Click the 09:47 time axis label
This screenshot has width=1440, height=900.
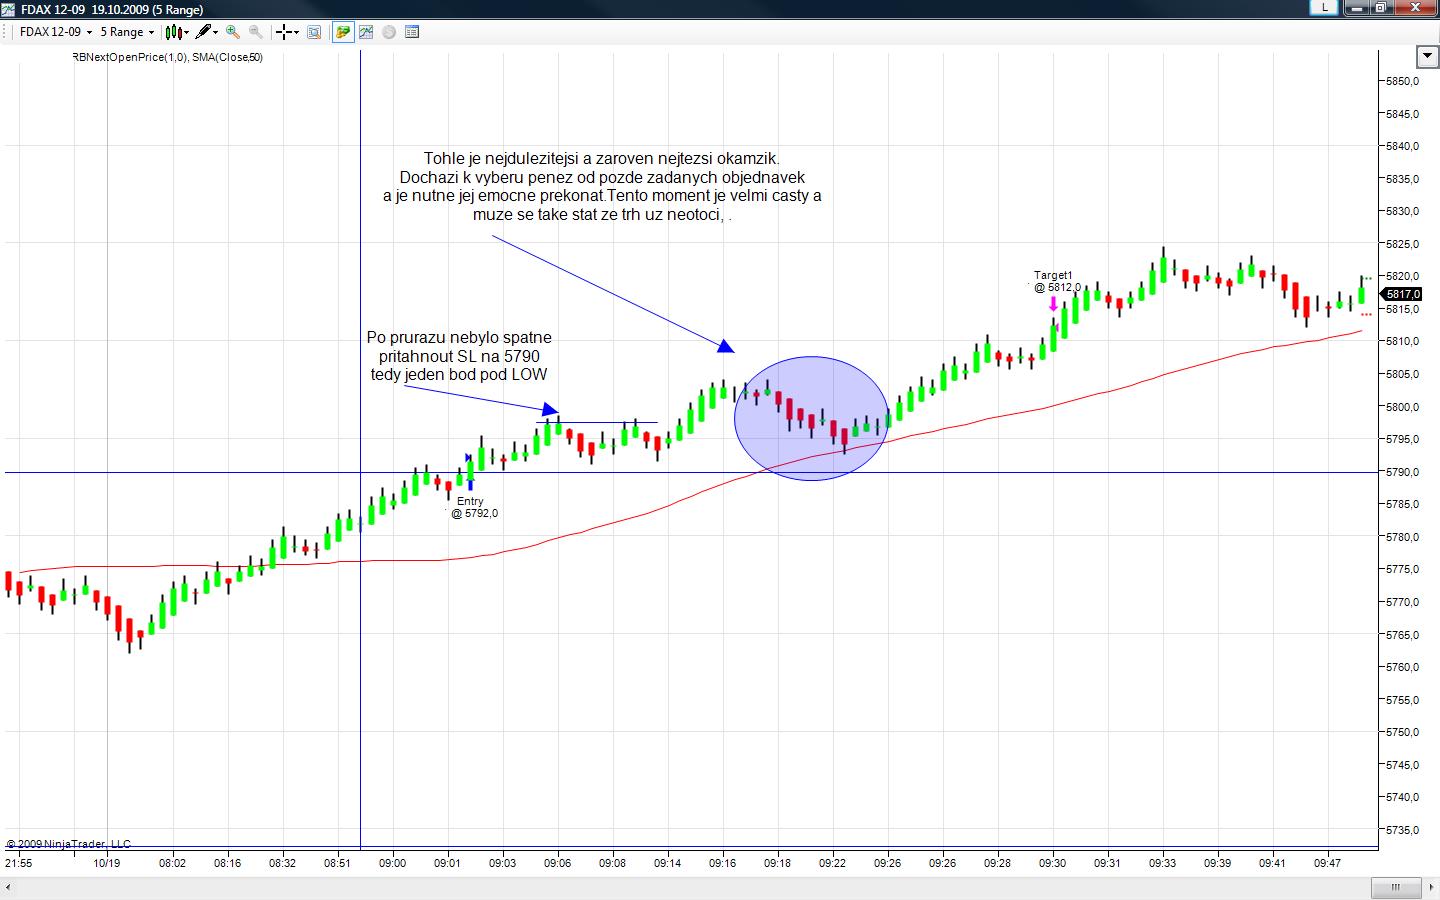coord(1327,863)
